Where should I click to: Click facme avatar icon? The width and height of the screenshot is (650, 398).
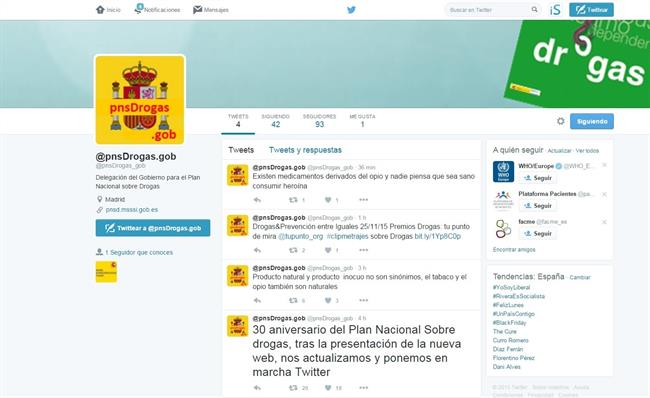(503, 228)
